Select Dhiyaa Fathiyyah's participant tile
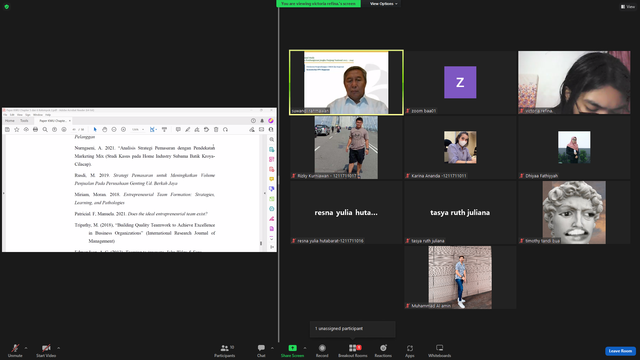This screenshot has width=640, height=360. (x=574, y=147)
